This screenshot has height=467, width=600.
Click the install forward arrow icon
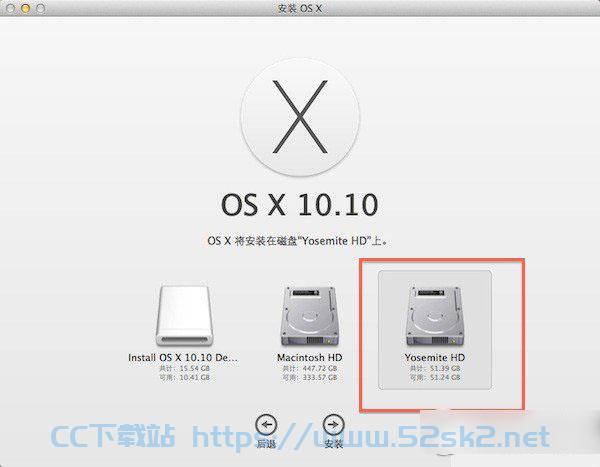click(333, 425)
